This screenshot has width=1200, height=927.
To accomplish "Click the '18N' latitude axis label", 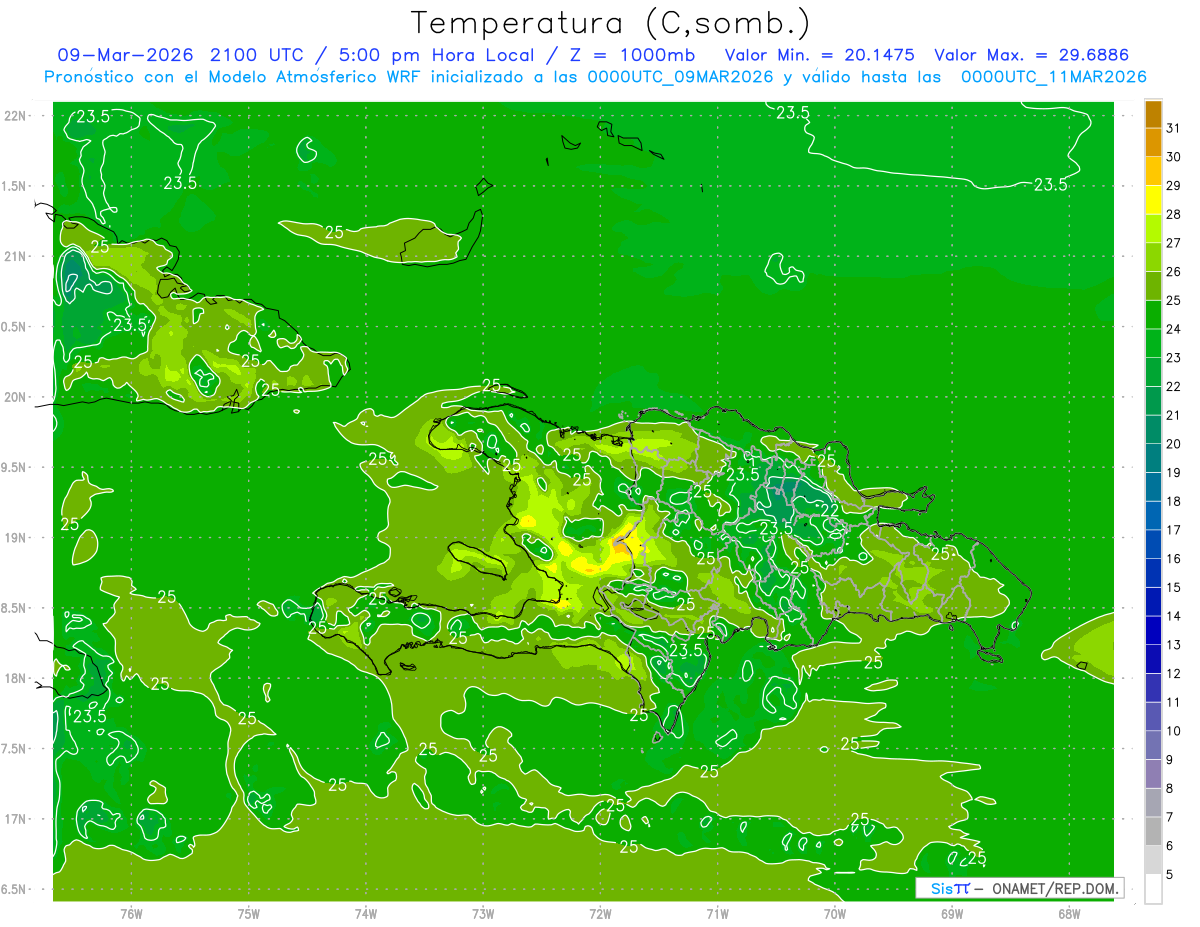I will 15,678.
